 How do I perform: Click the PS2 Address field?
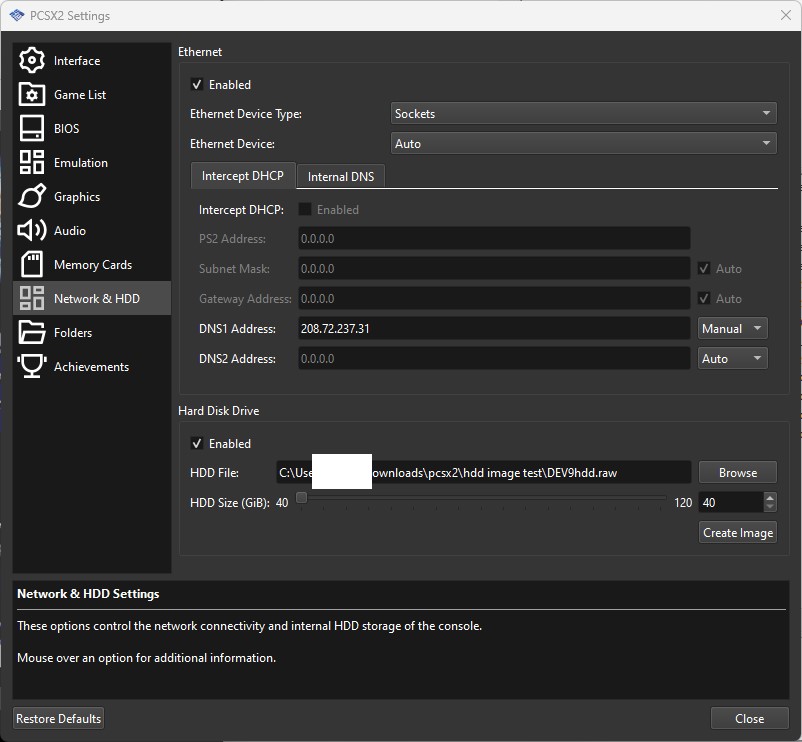click(494, 238)
